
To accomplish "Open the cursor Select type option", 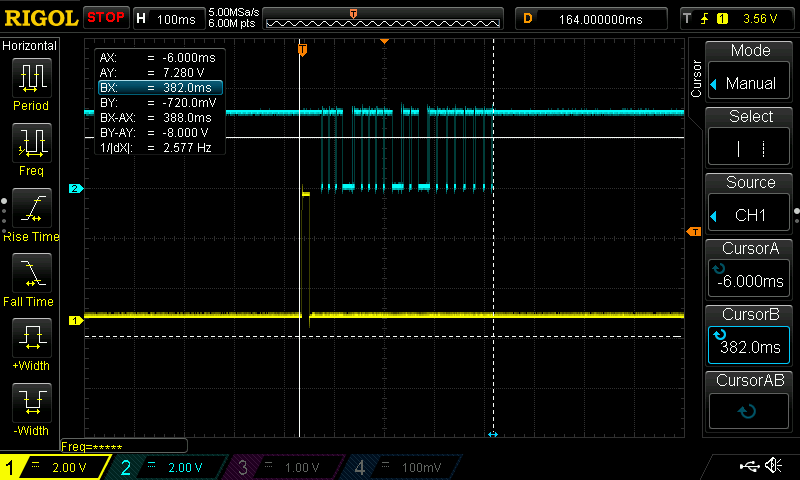I will tap(750, 136).
